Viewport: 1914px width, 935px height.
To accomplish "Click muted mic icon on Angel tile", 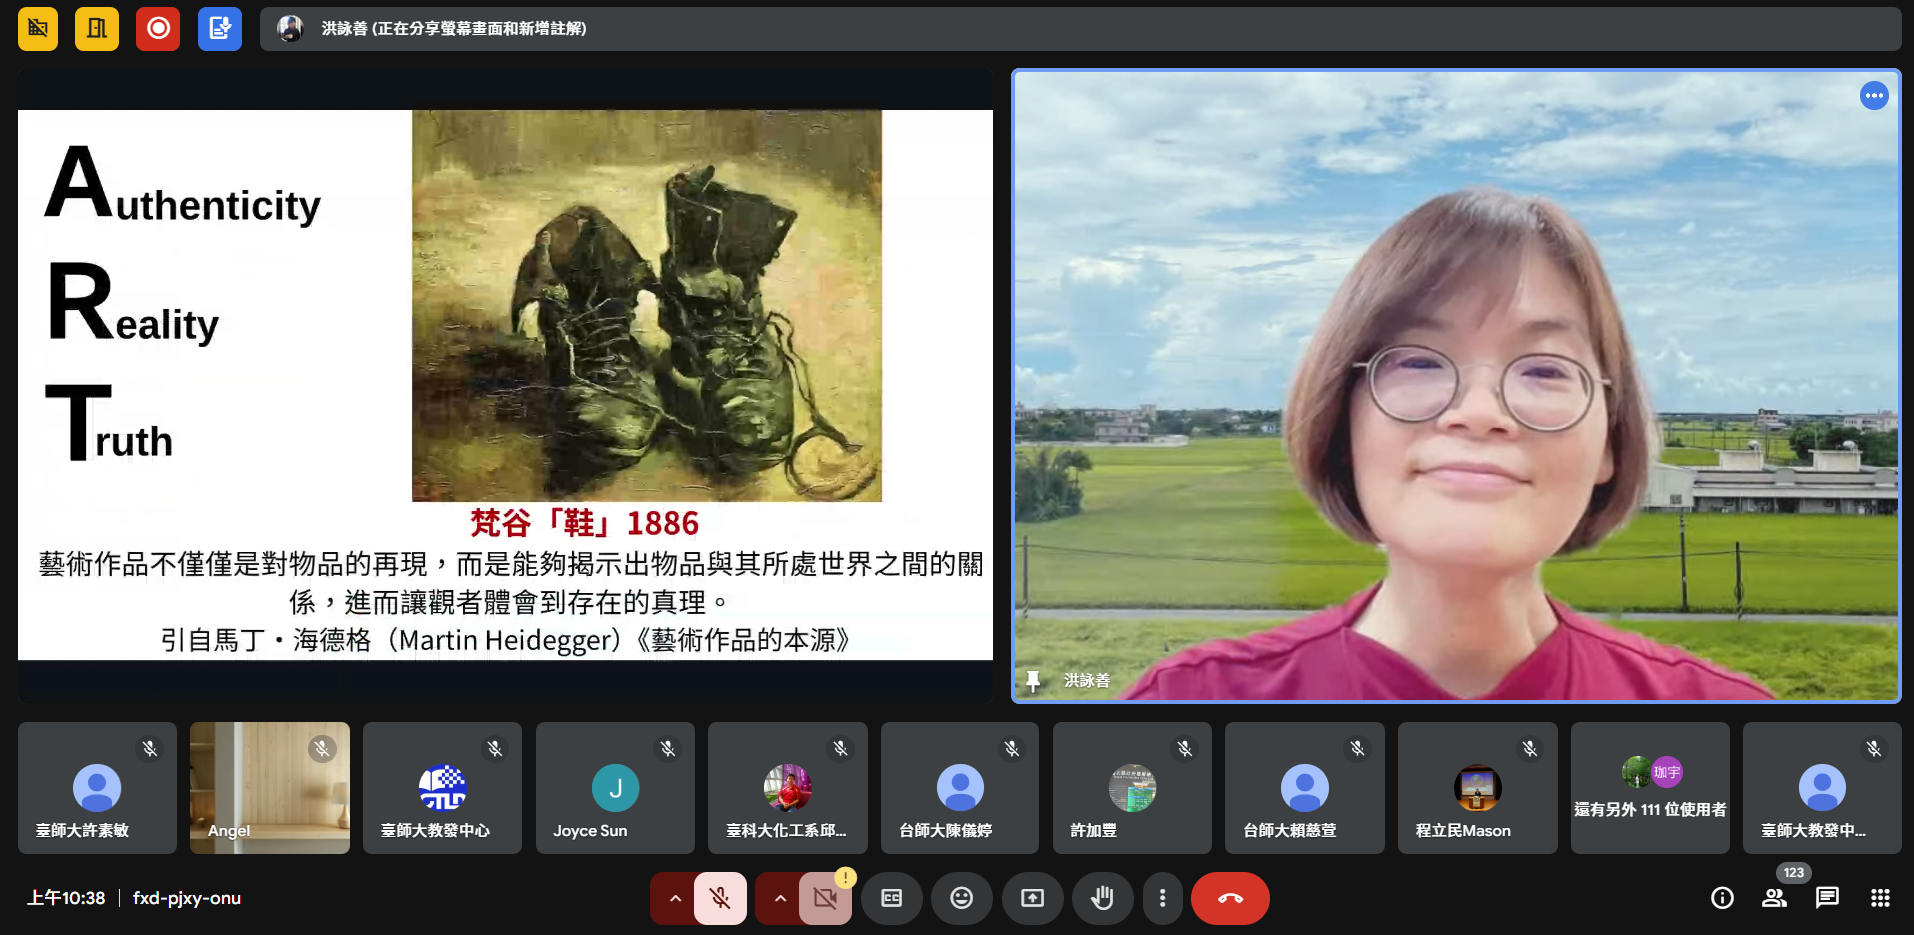I will 322,749.
